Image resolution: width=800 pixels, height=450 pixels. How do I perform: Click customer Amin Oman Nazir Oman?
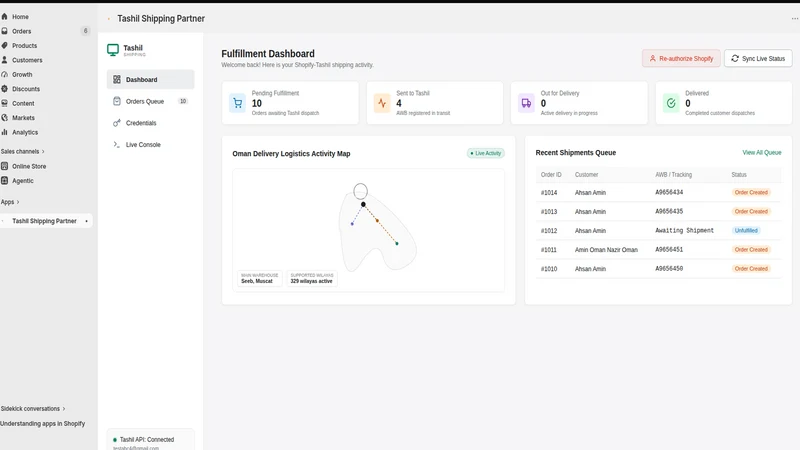606,250
